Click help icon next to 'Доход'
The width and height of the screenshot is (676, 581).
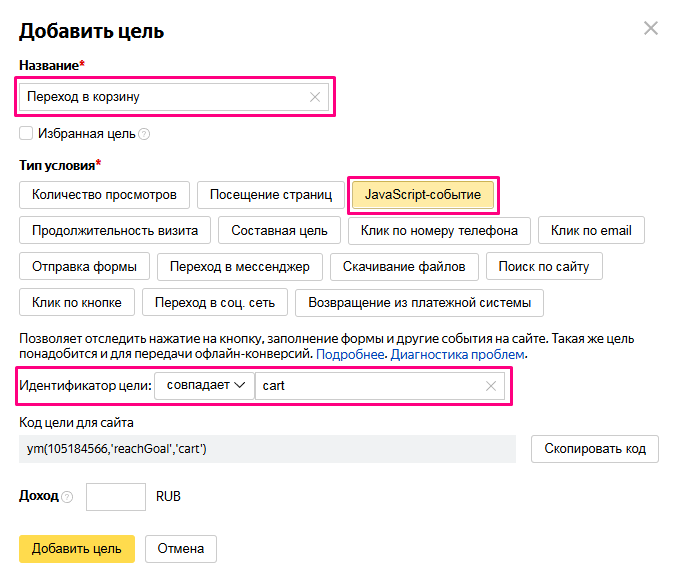coord(67,497)
